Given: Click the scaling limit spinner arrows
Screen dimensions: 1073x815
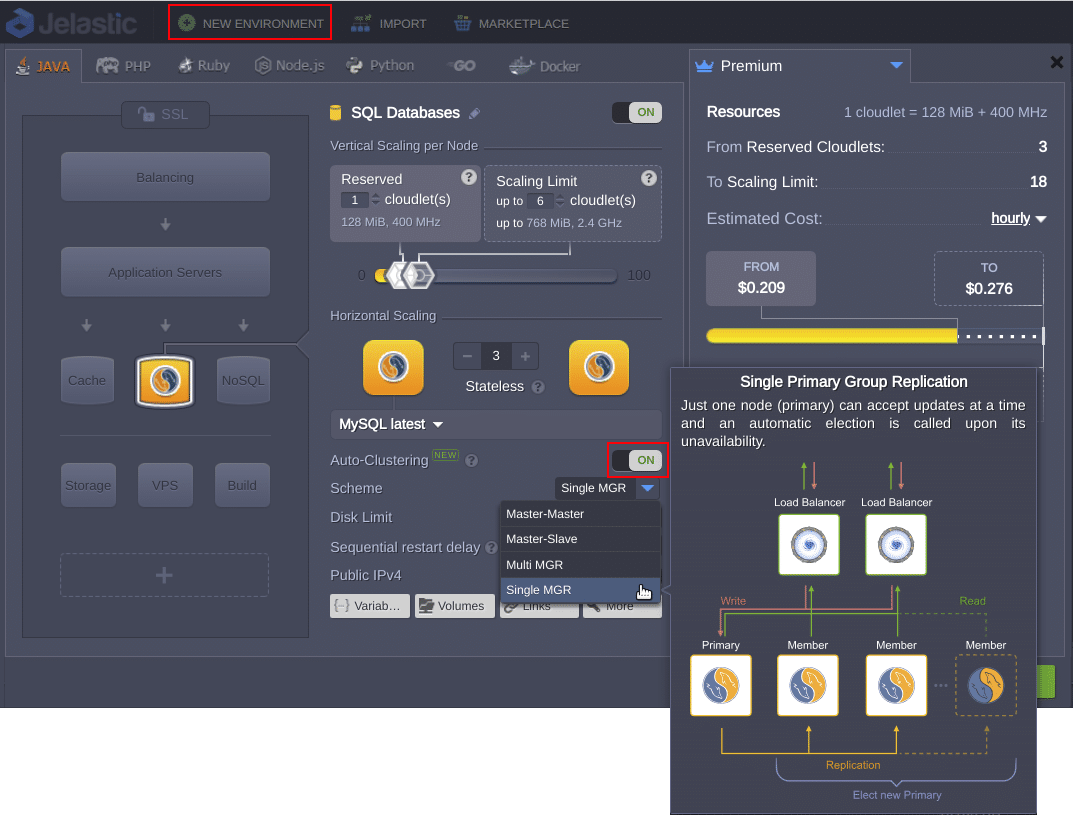Looking at the screenshot, I should click(560, 200).
